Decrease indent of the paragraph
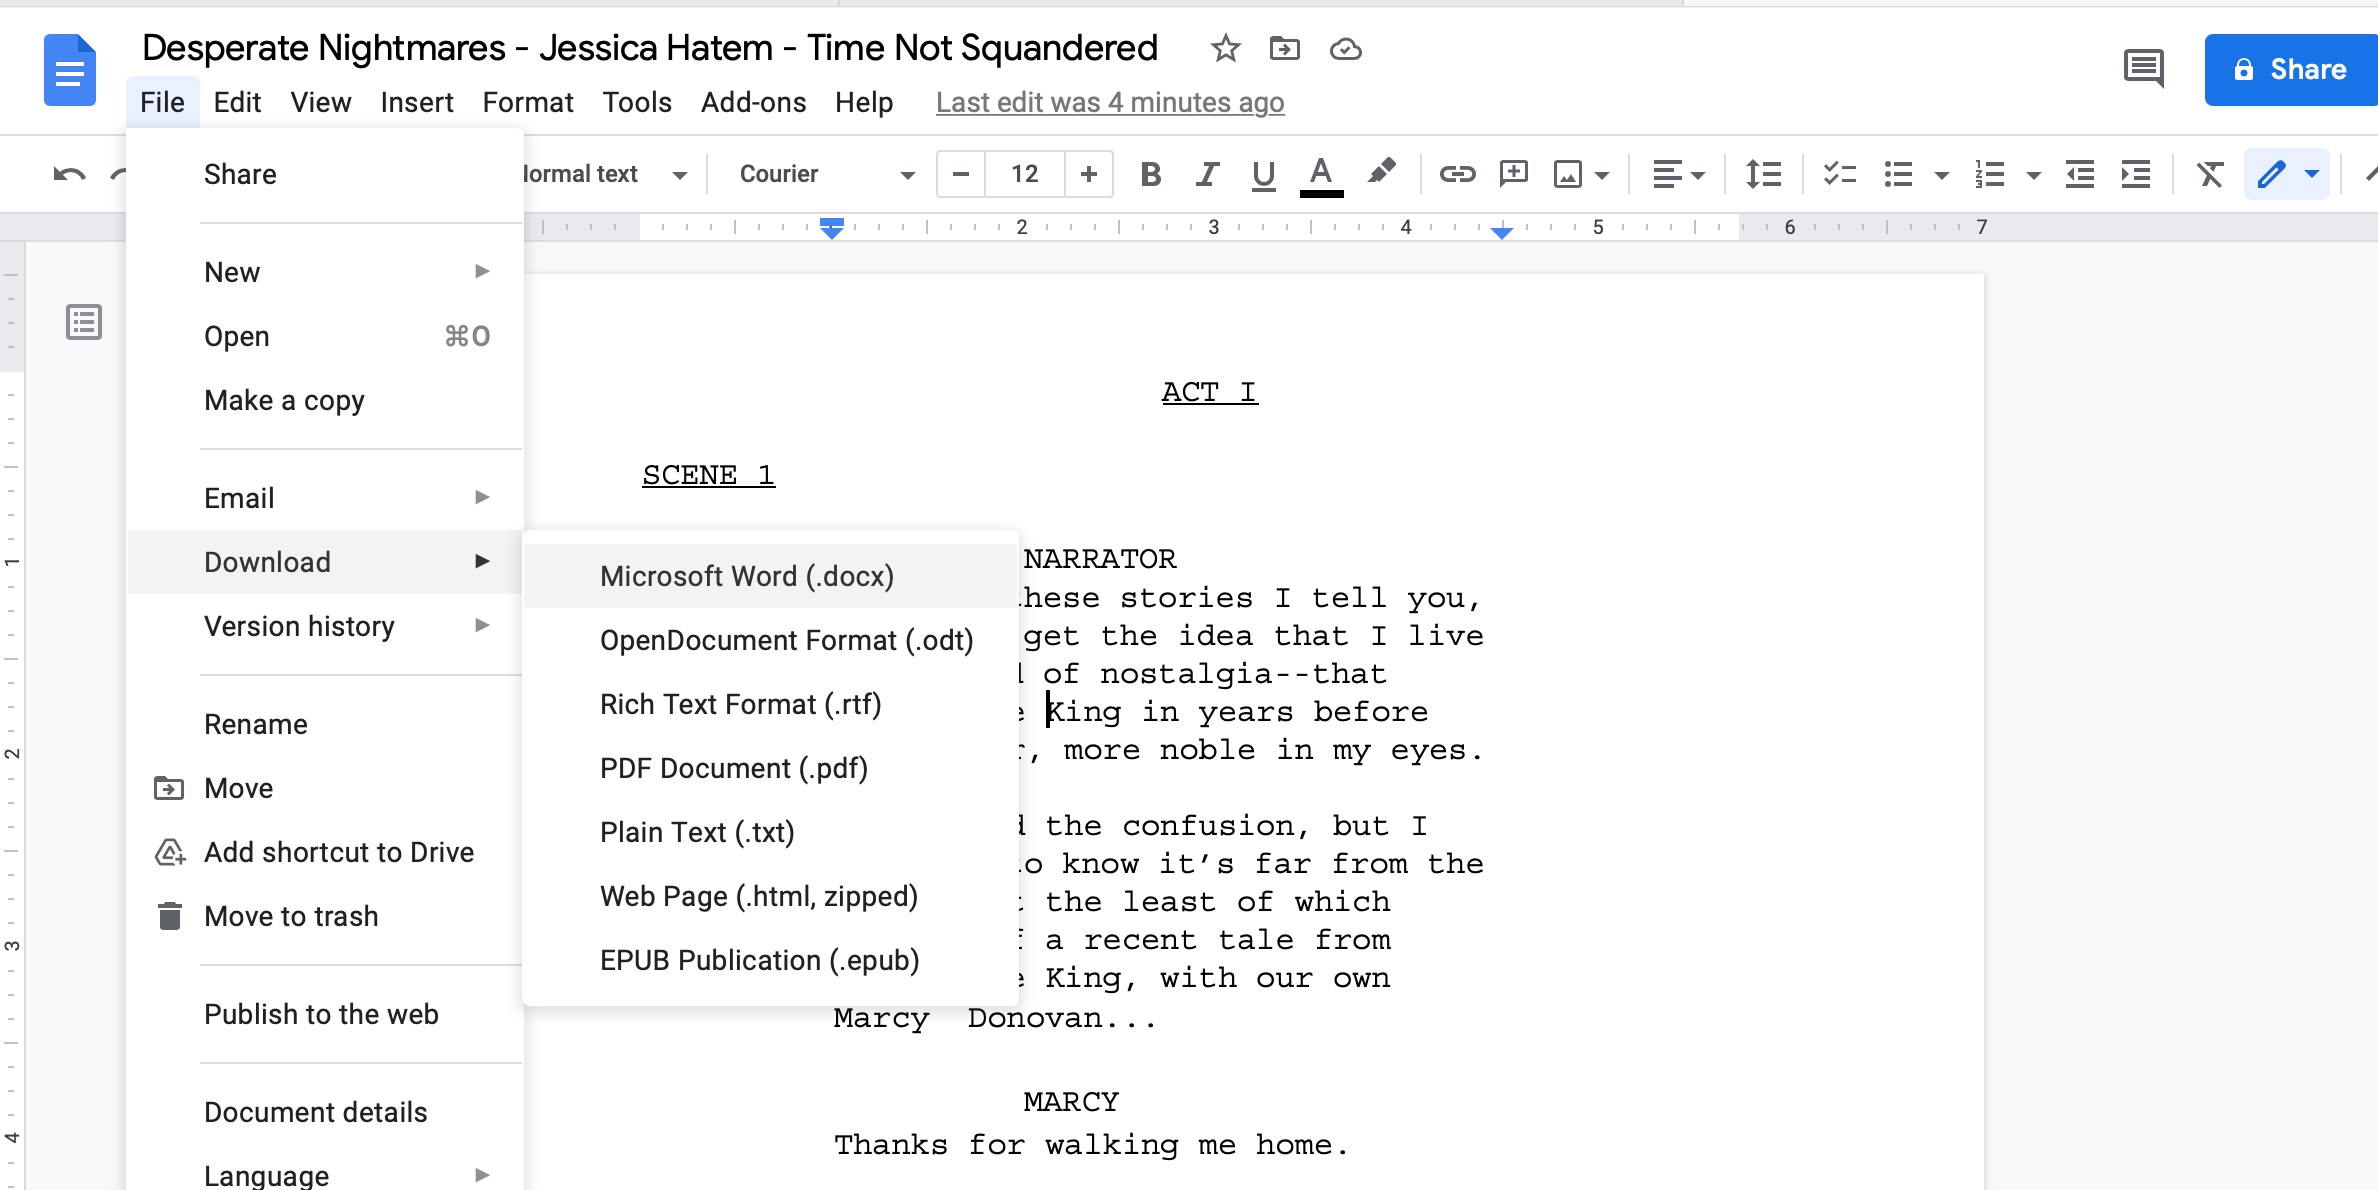 pos(2080,175)
